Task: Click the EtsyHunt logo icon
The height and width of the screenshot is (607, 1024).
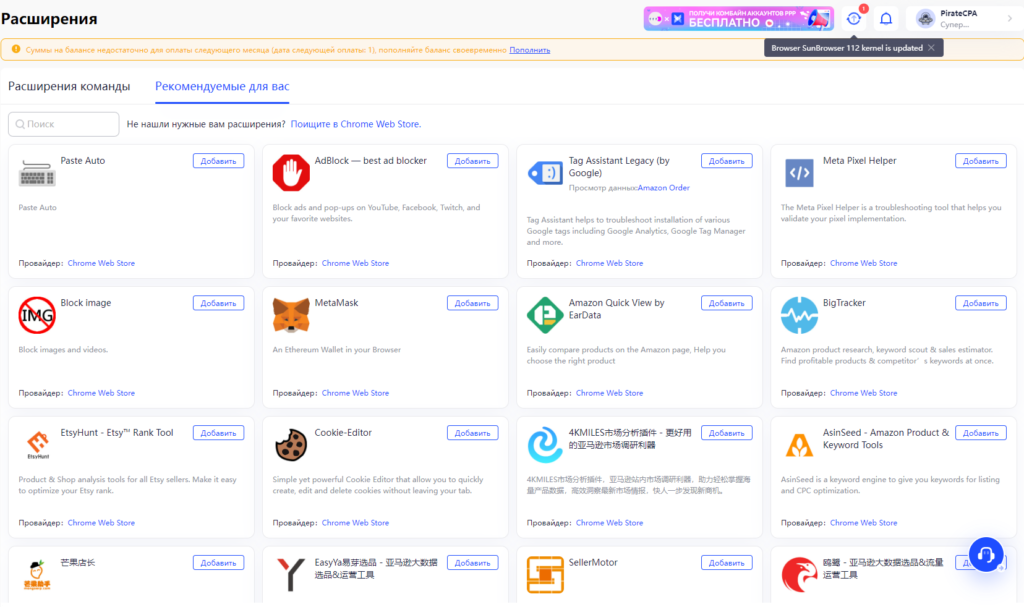Action: click(38, 444)
